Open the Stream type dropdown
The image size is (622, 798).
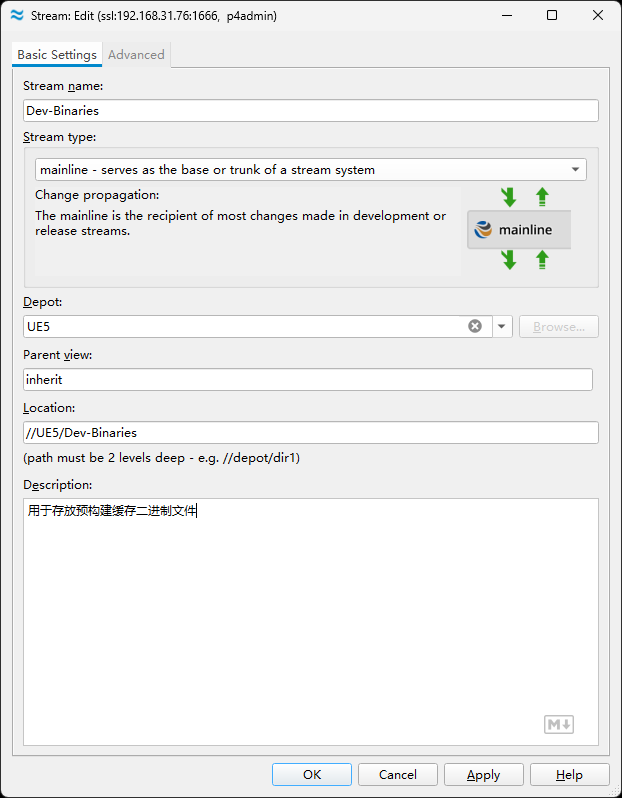pyautogui.click(x=310, y=169)
